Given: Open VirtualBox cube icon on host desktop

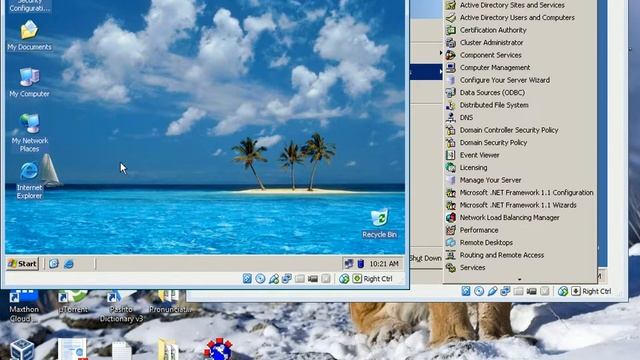Looking at the screenshot, I should click(22, 350).
